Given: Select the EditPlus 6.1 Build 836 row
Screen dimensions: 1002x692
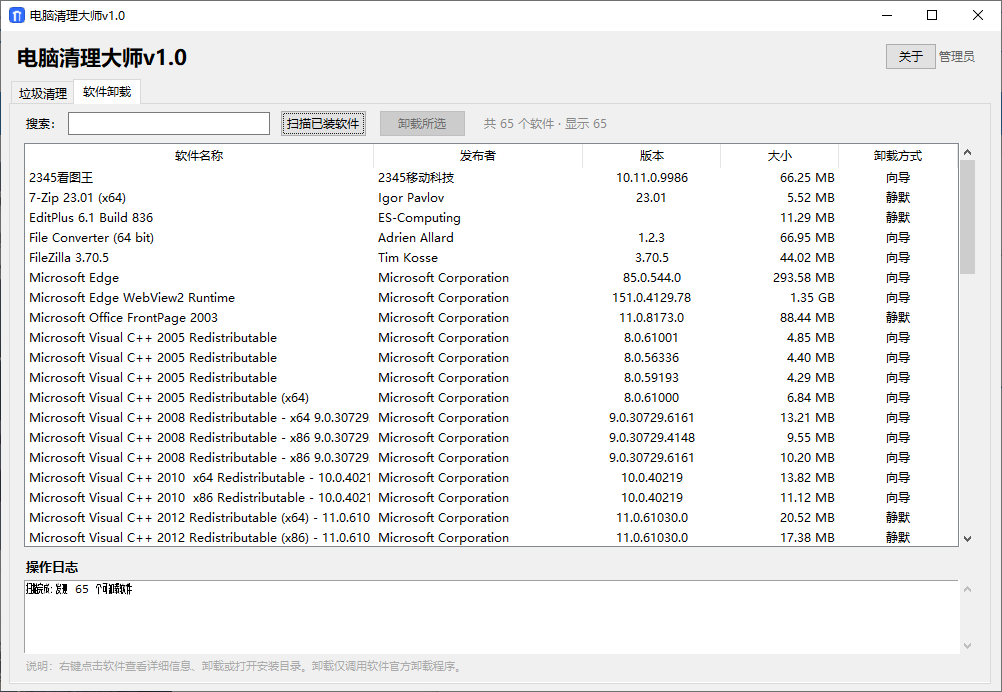Looking at the screenshot, I should click(492, 217).
